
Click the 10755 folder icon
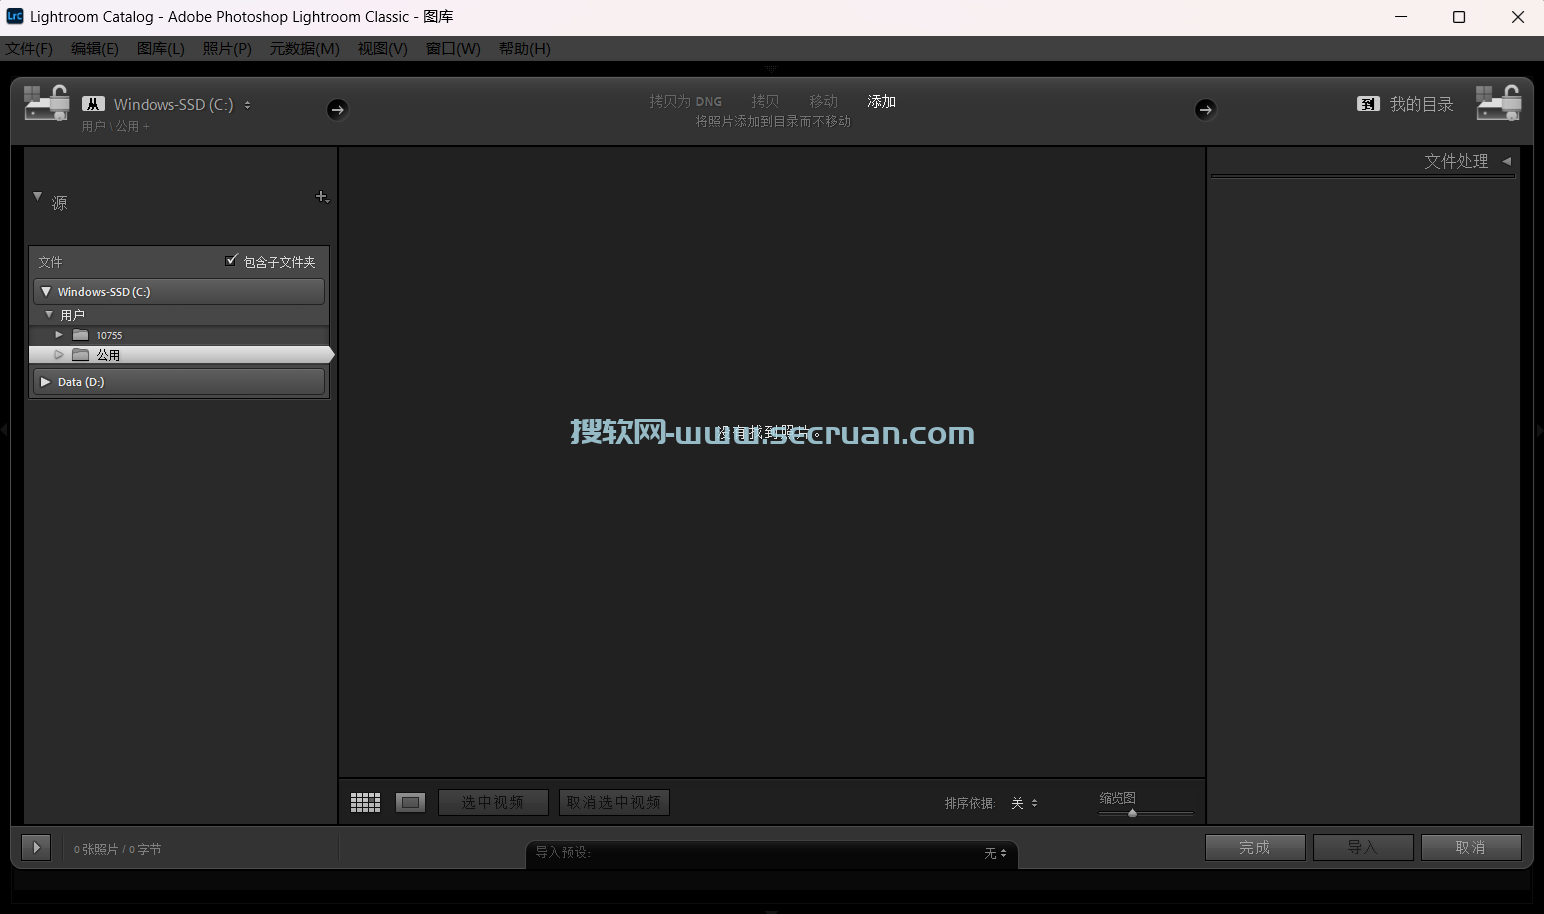coord(81,335)
